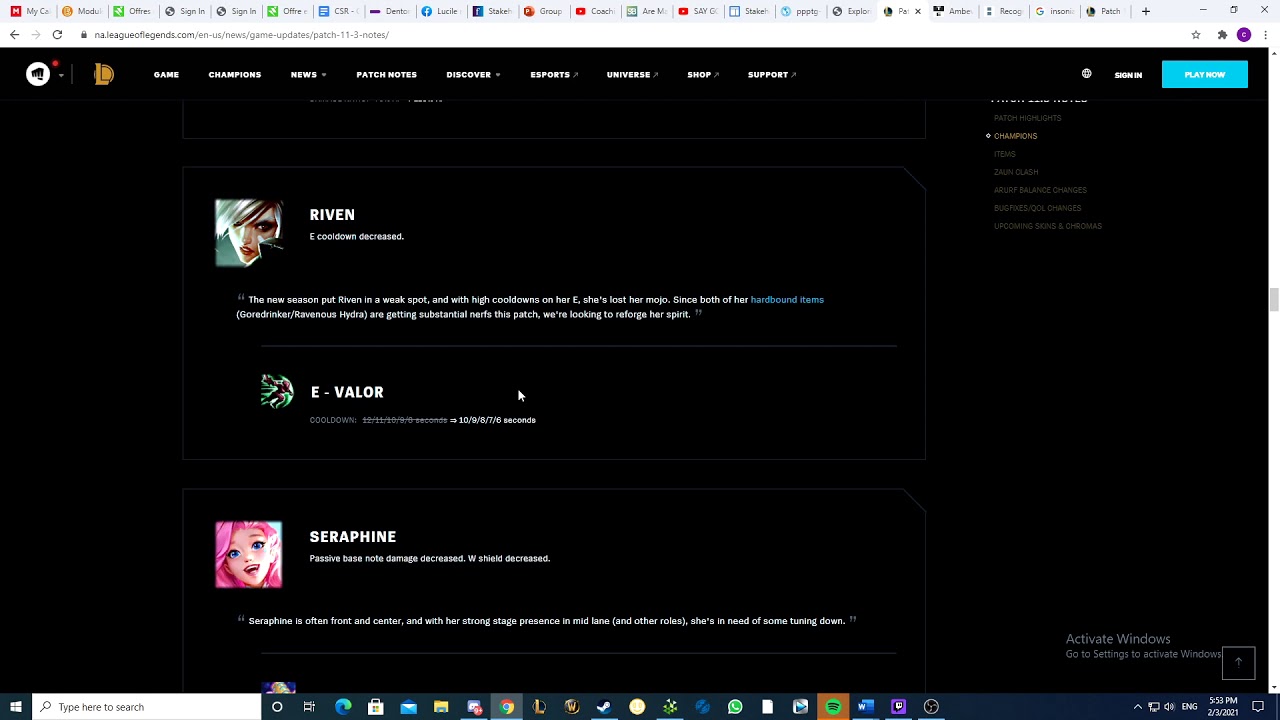Jump to Bugfixes/QOL Changes section
The image size is (1280, 720).
point(1037,208)
